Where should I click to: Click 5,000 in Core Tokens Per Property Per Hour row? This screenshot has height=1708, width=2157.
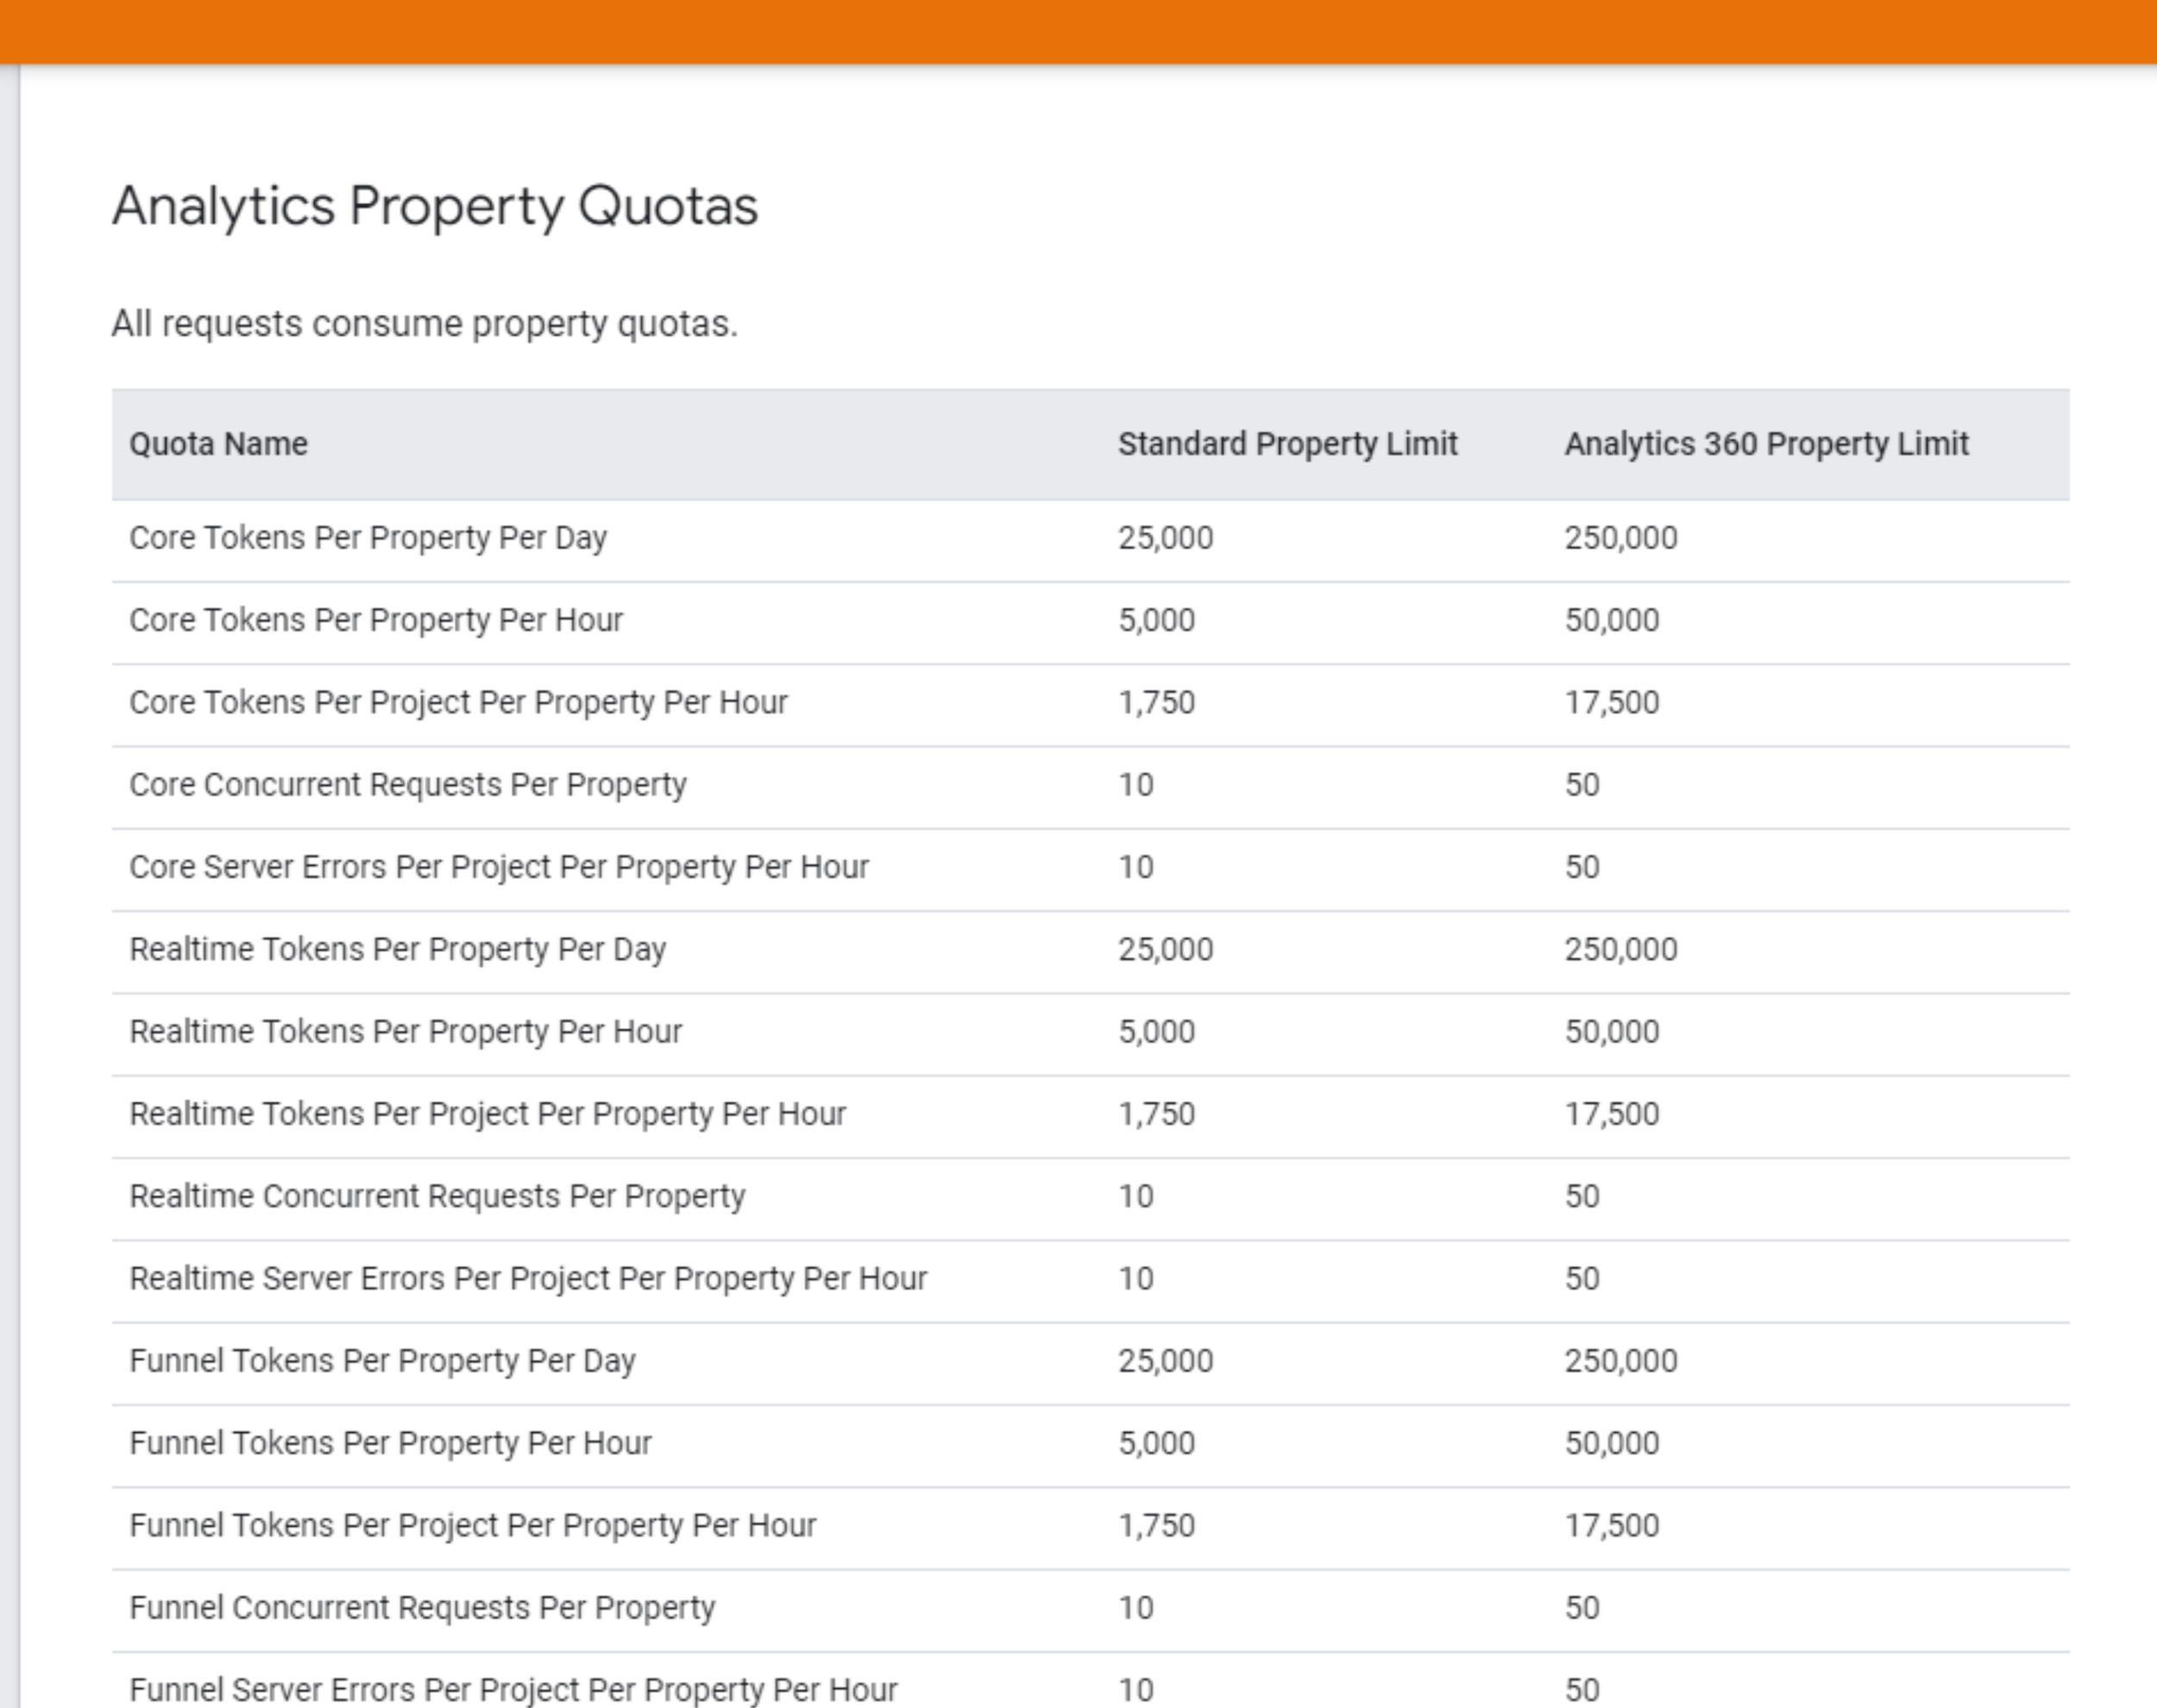[1157, 620]
